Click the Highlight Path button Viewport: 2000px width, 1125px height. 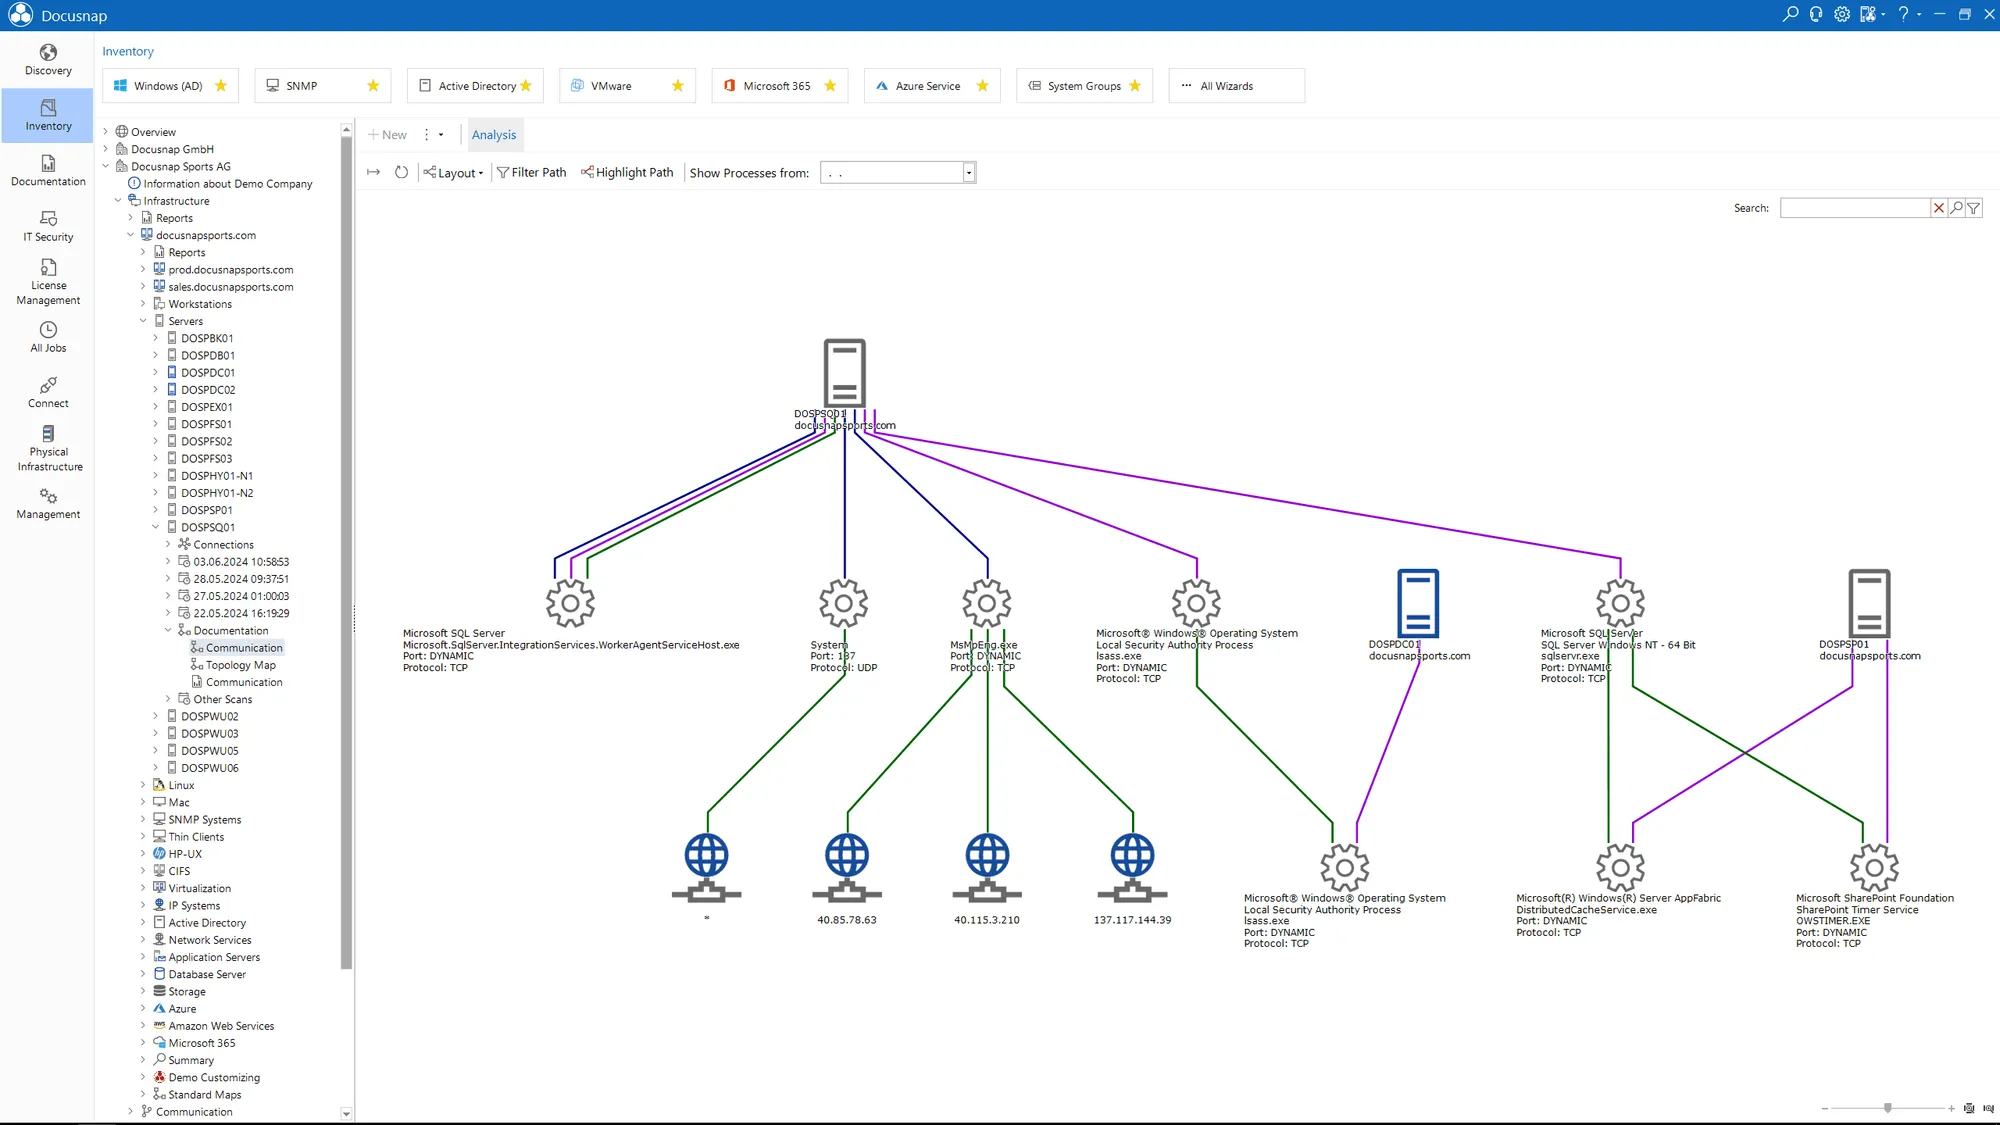click(627, 172)
